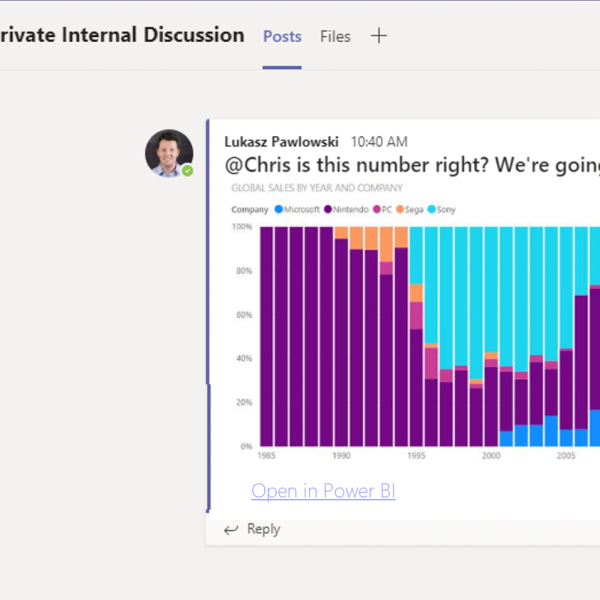Click the 1985 bar in chart

pos(266,336)
